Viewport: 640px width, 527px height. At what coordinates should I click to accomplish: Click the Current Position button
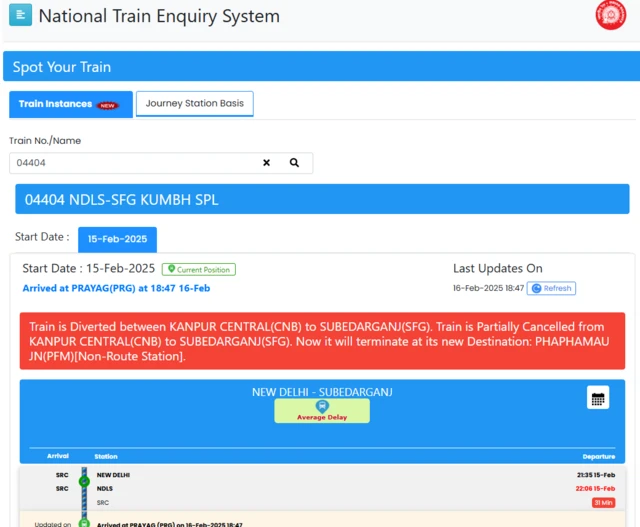point(199,269)
